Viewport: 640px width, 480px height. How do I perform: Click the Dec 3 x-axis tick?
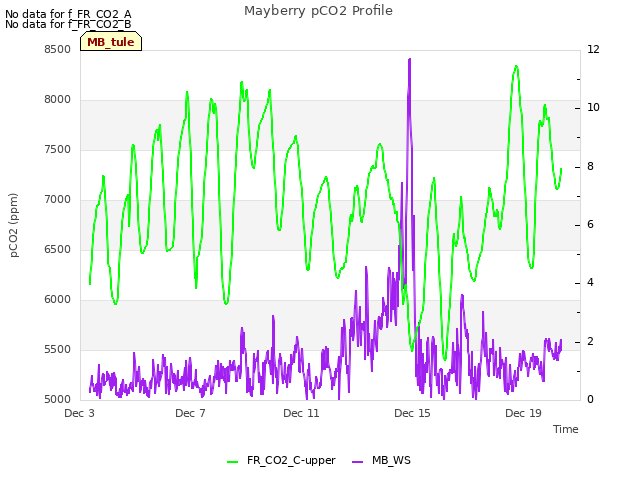click(x=79, y=413)
